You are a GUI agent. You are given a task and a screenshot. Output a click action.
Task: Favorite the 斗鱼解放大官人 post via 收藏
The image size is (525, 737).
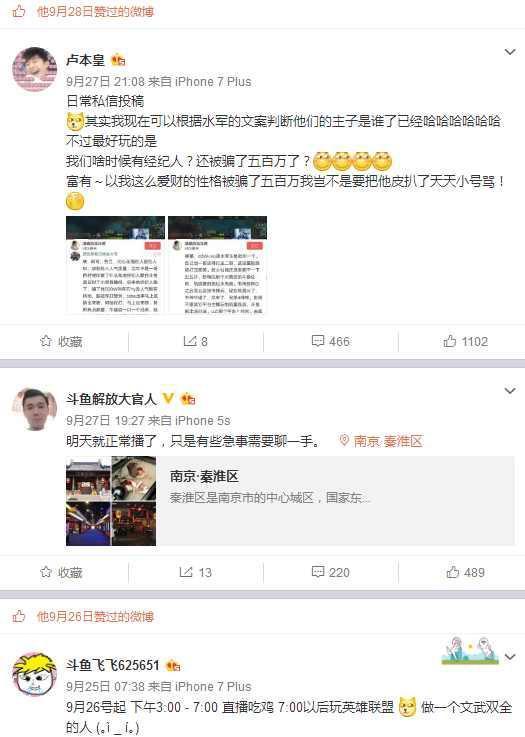click(61, 572)
